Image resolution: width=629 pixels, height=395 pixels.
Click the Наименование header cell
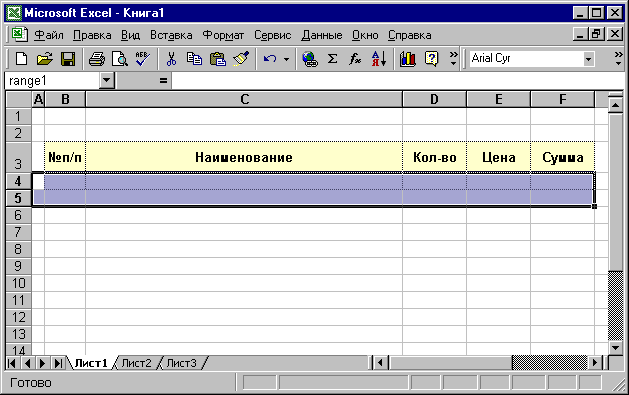[244, 157]
